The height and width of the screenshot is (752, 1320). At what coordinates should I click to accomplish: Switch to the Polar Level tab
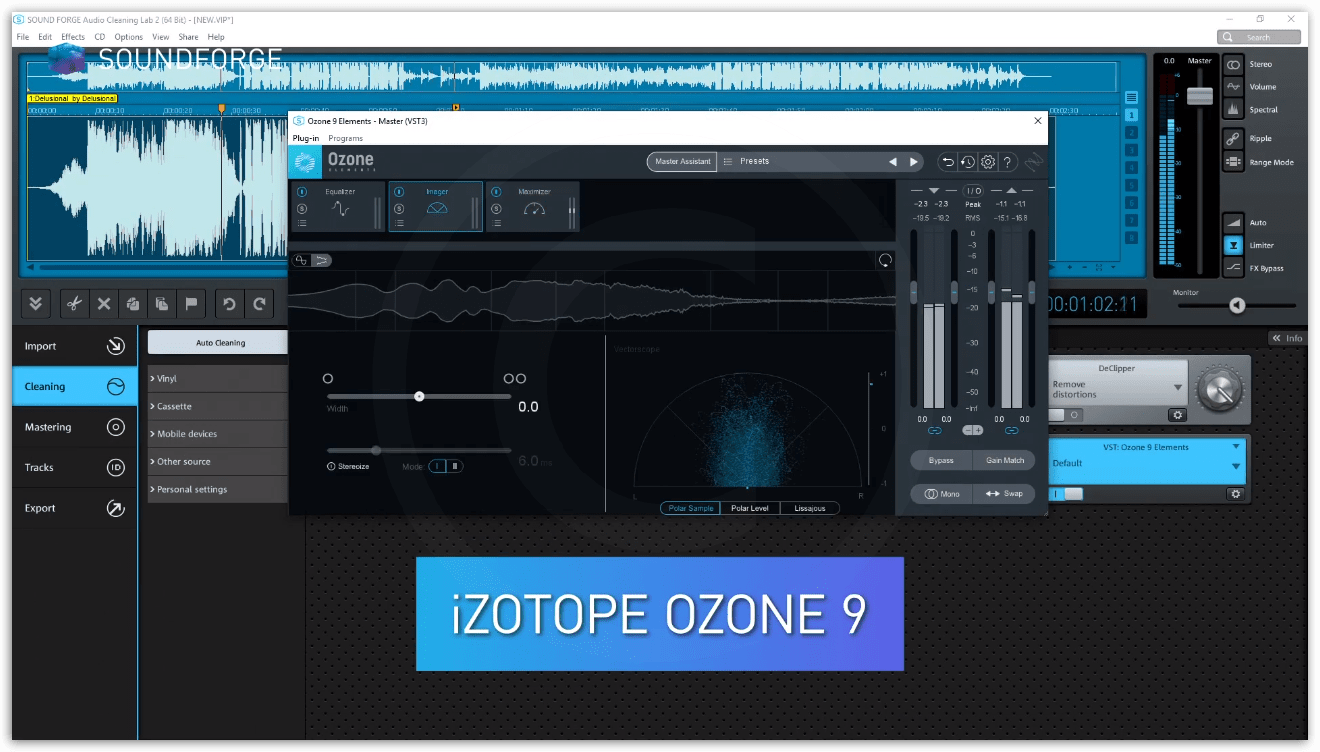pyautogui.click(x=750, y=507)
